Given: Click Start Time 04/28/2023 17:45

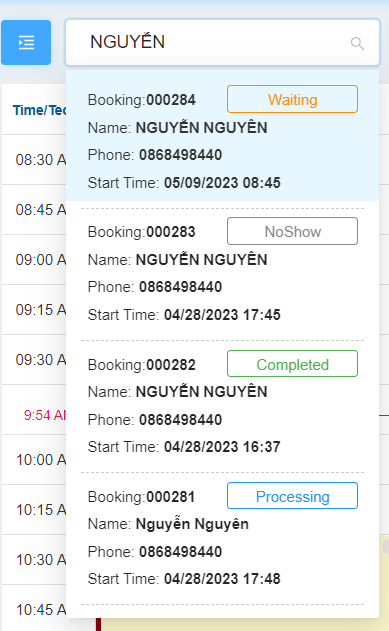Looking at the screenshot, I should coord(184,315).
